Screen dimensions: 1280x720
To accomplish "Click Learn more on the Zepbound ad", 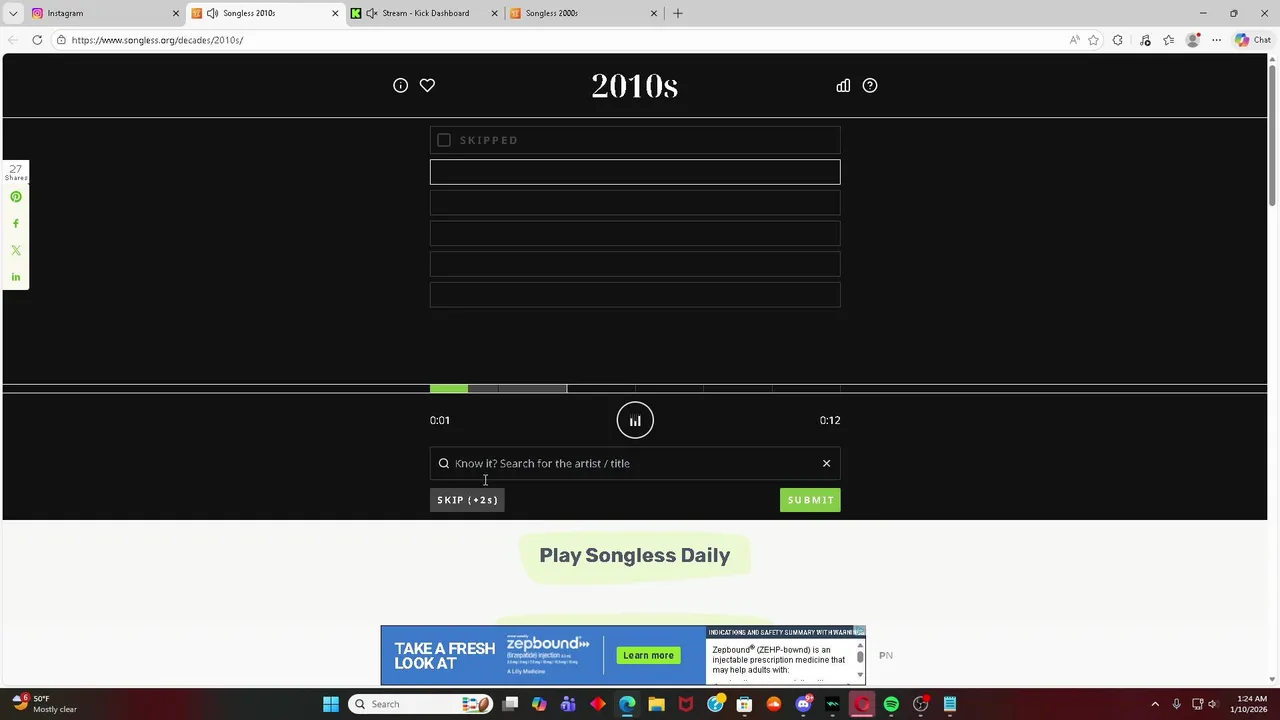I will (x=648, y=656).
